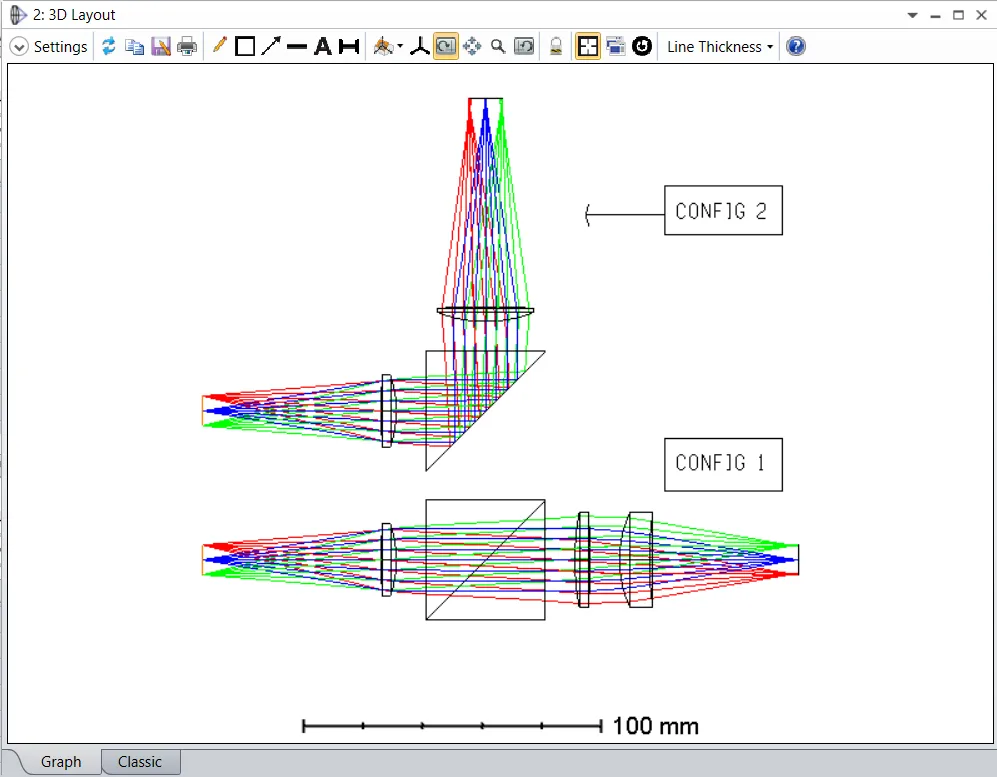Select the pencil annotation tool
The height and width of the screenshot is (777, 997).
click(220, 46)
